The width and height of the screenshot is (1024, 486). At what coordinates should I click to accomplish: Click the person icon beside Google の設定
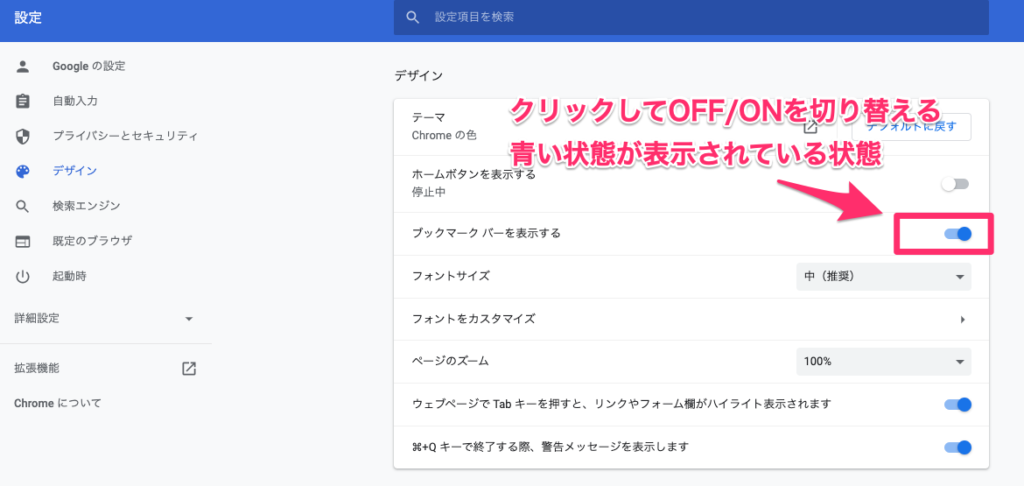pos(23,66)
